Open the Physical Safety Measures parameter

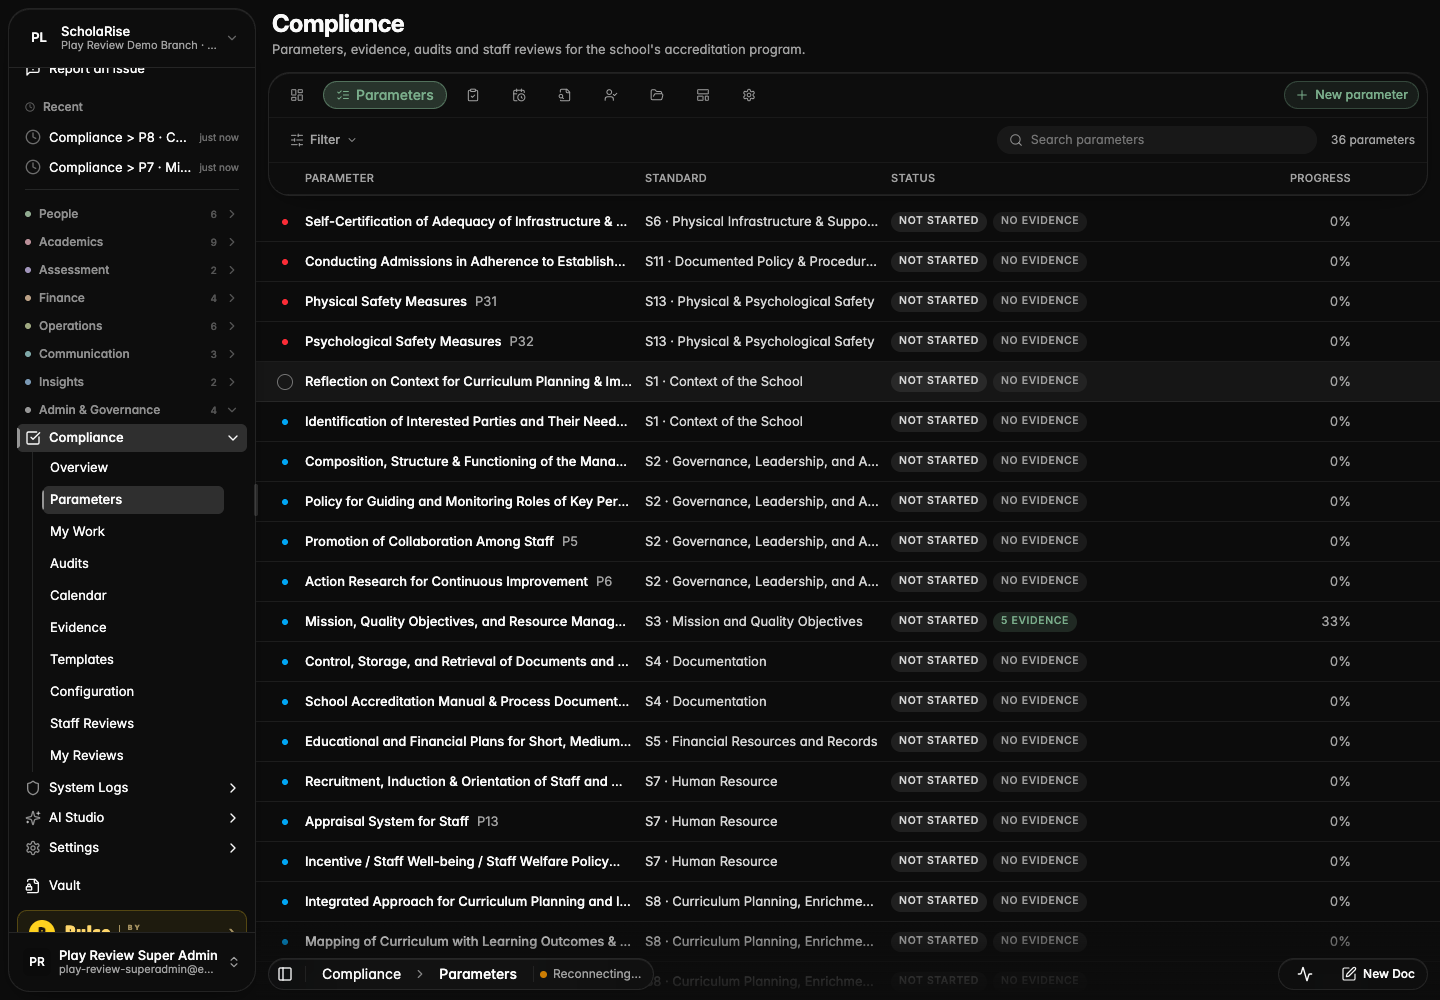[386, 302]
